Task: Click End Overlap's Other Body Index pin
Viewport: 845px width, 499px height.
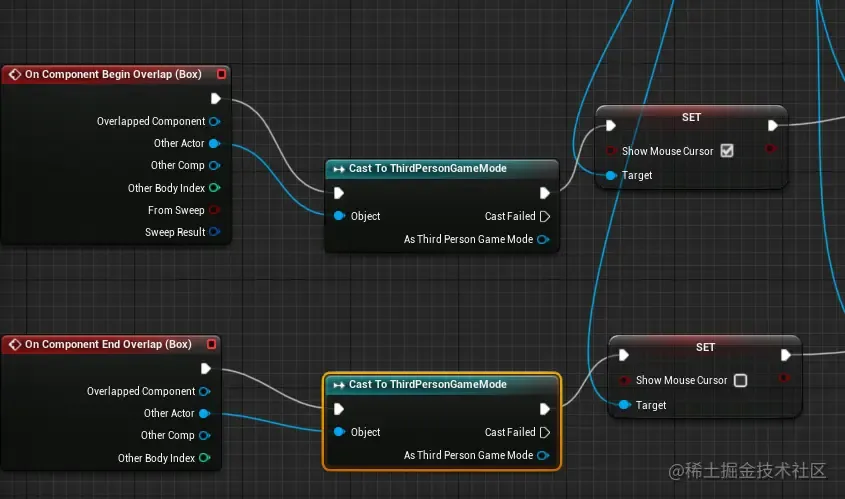Action: [205, 458]
